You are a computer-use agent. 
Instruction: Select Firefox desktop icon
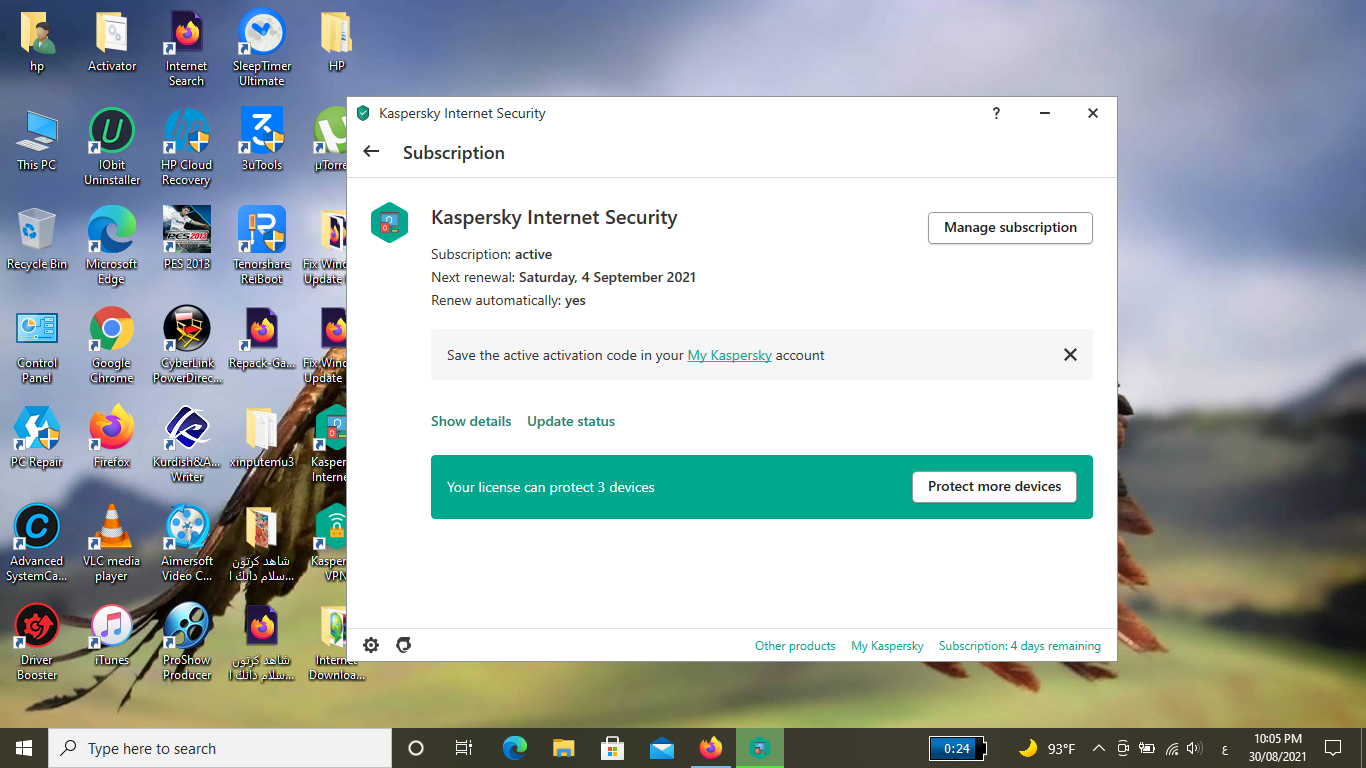[112, 438]
